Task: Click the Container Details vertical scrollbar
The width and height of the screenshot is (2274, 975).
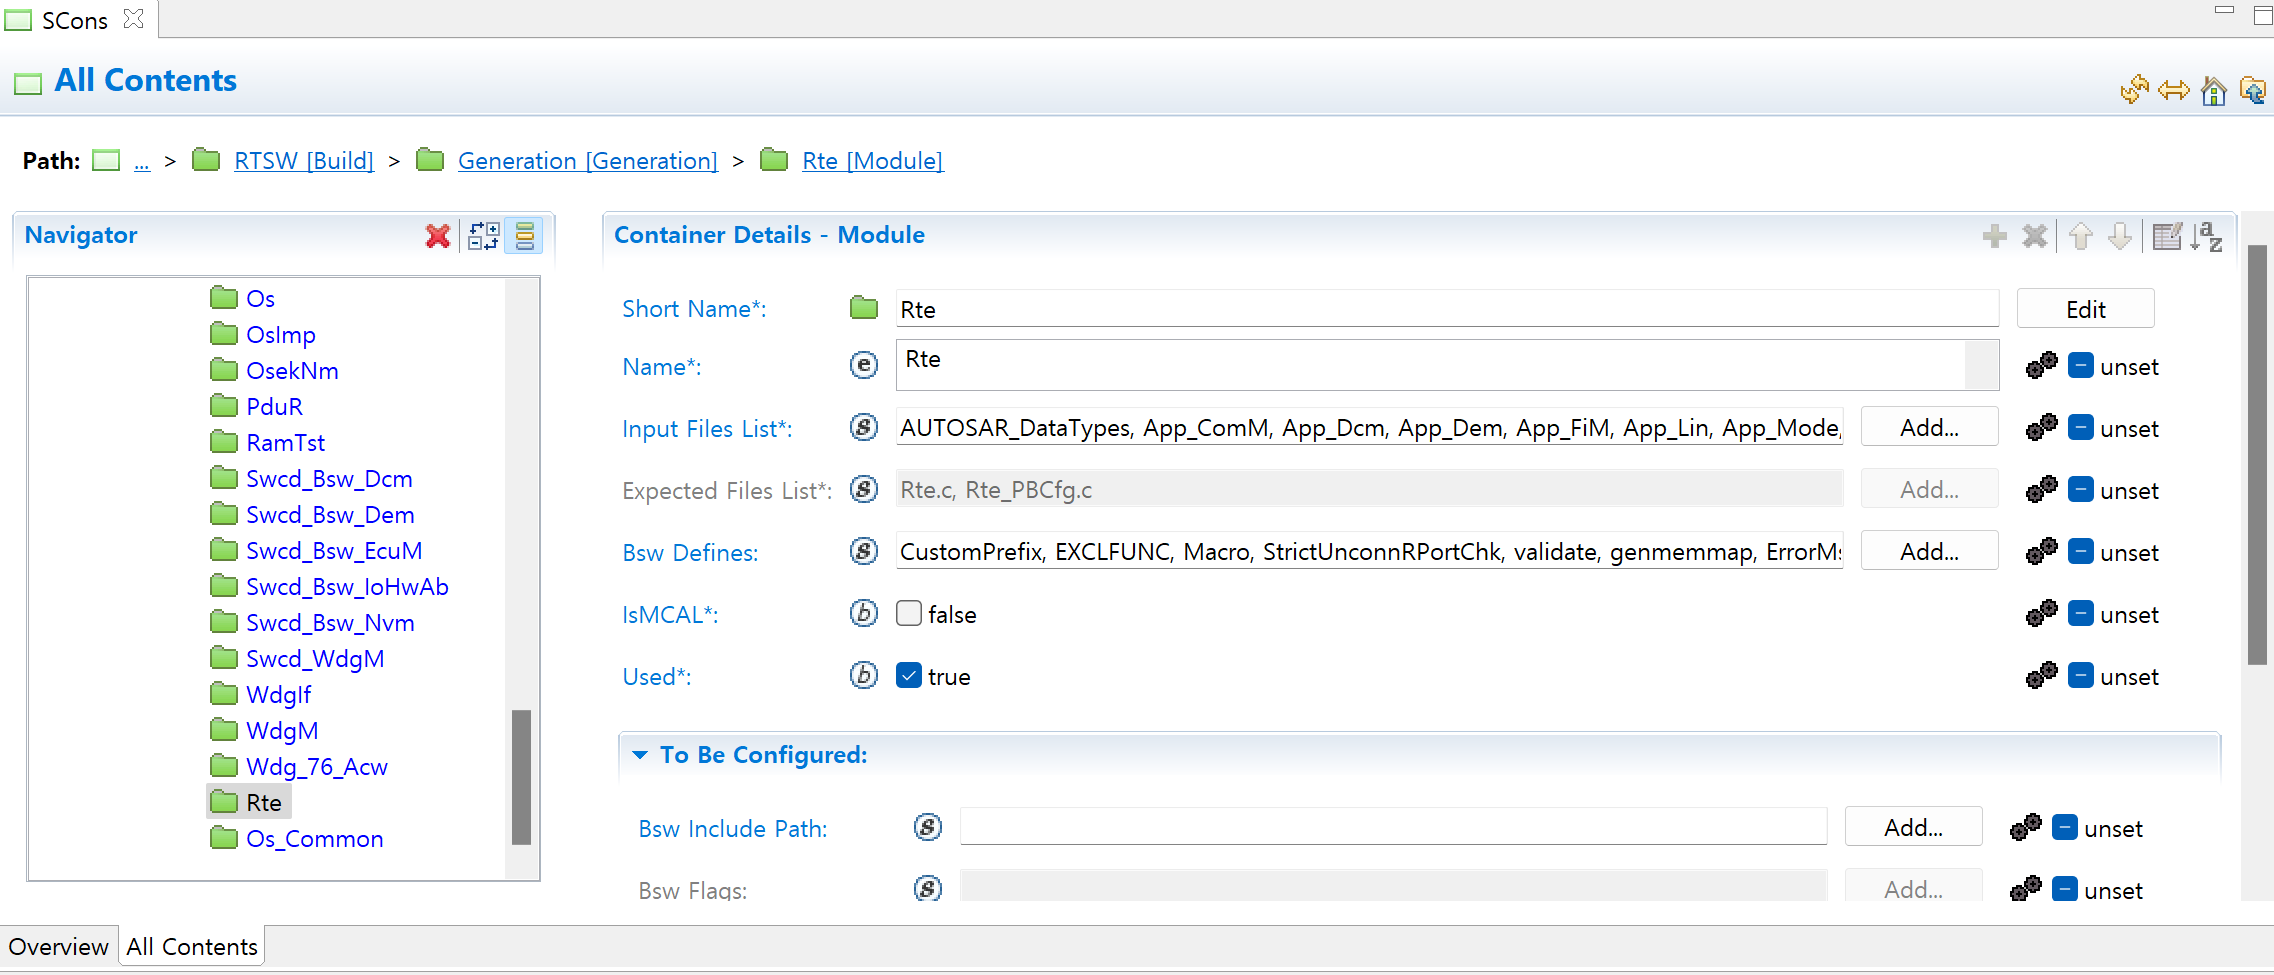Action: tap(2257, 455)
